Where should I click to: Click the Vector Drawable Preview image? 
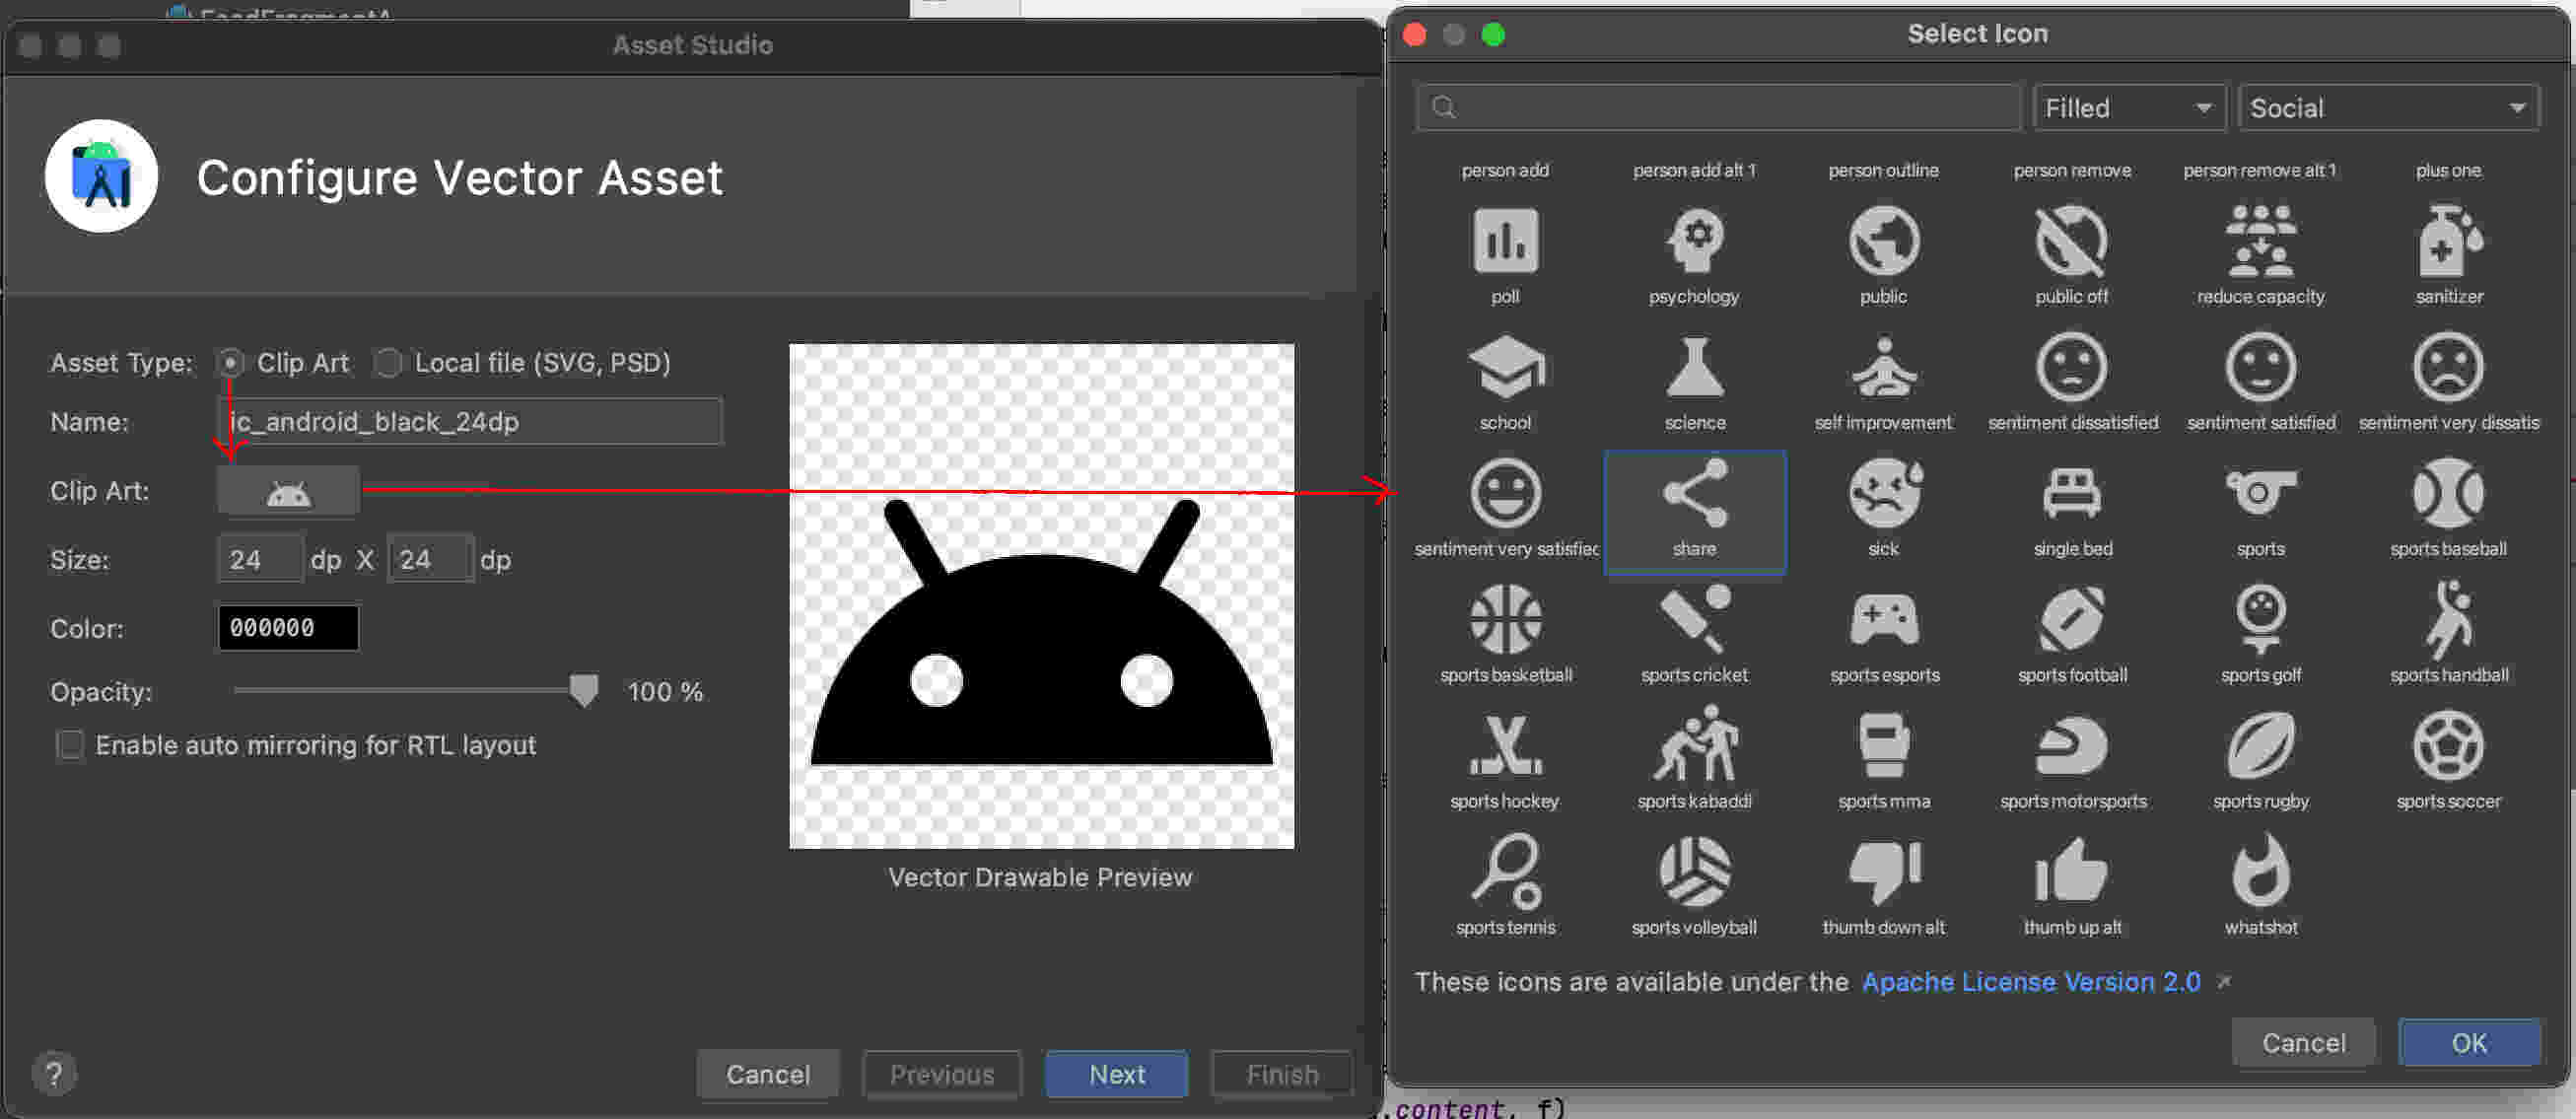(1041, 597)
